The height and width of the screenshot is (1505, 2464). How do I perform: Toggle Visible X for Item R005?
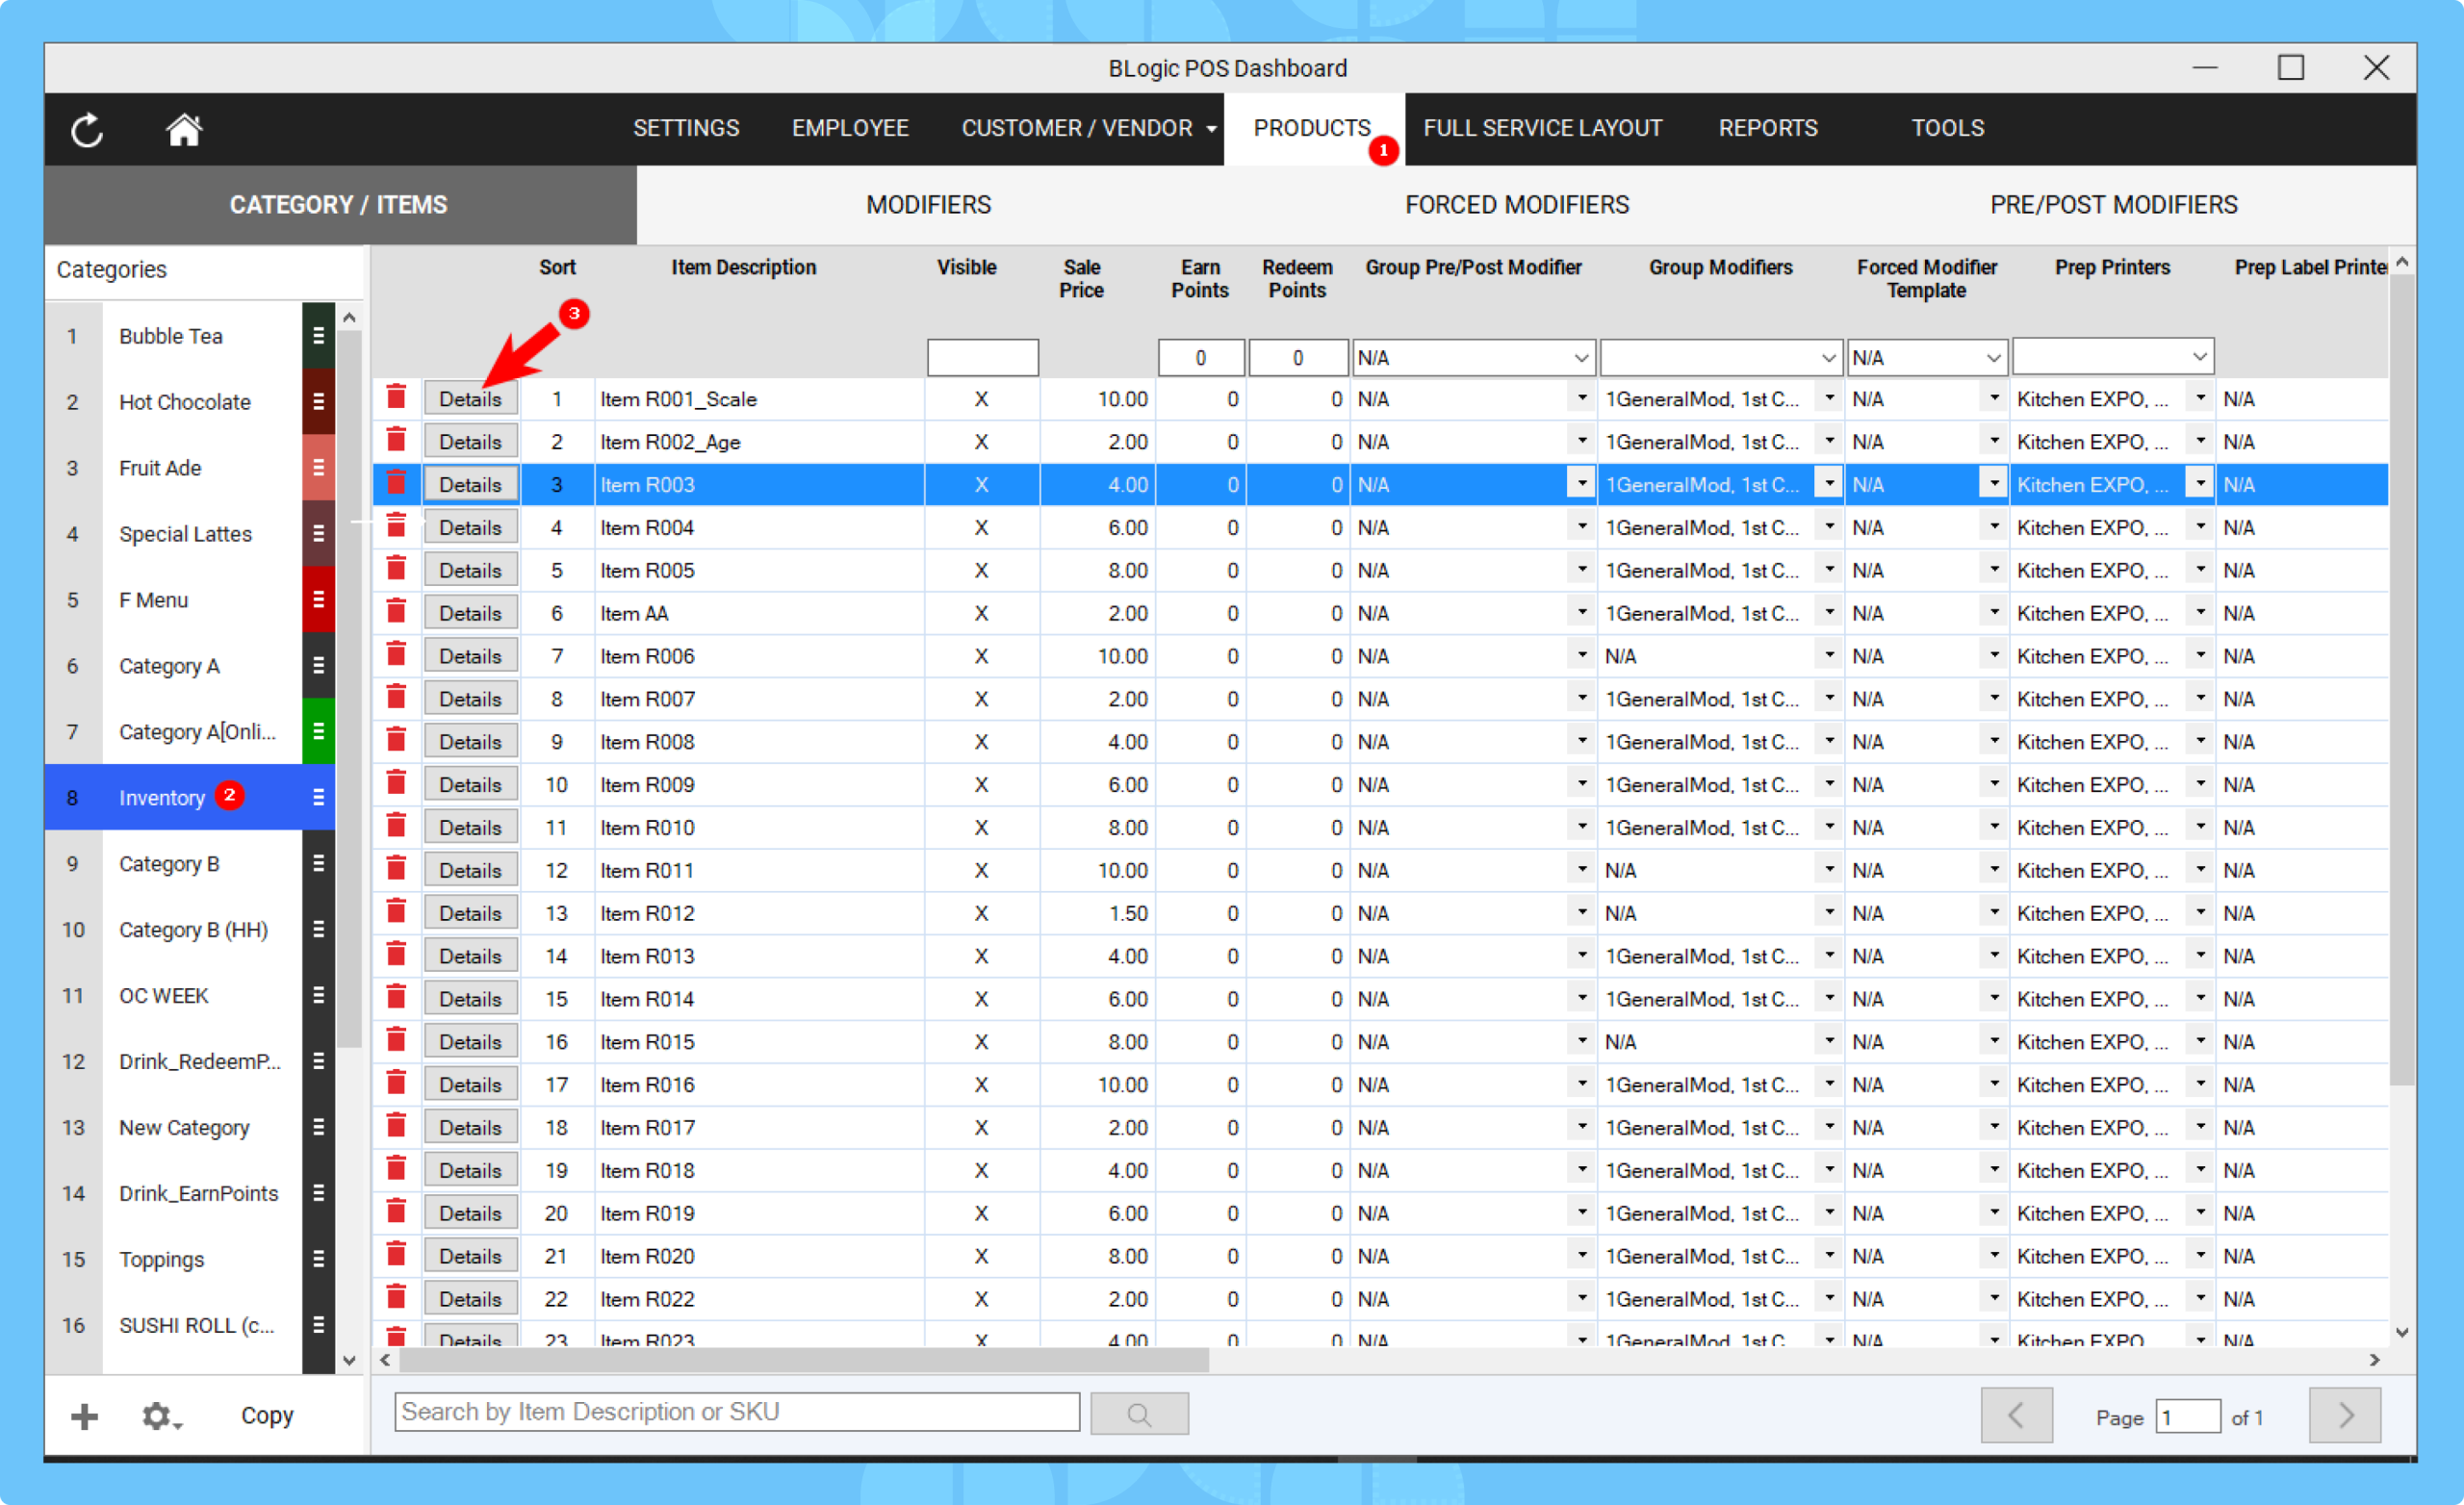(x=981, y=570)
